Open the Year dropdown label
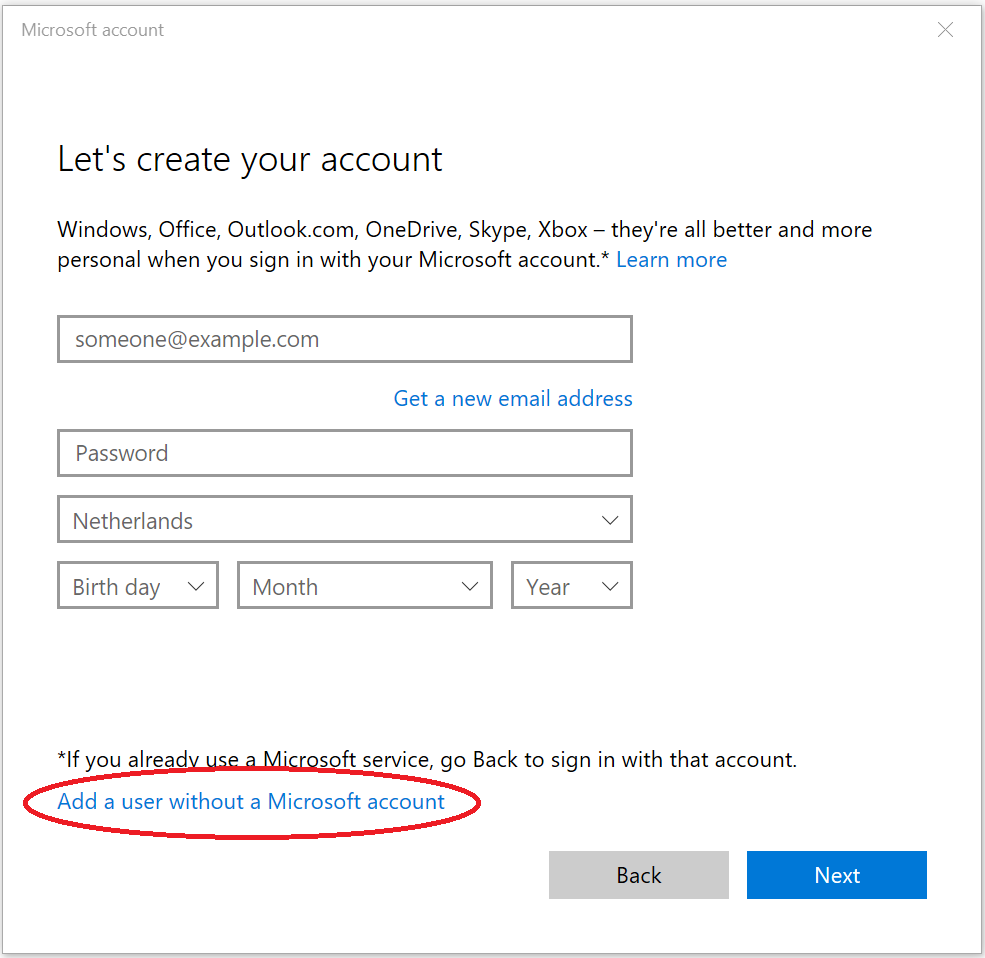Screen dimensions: 985x958 click(x=548, y=587)
